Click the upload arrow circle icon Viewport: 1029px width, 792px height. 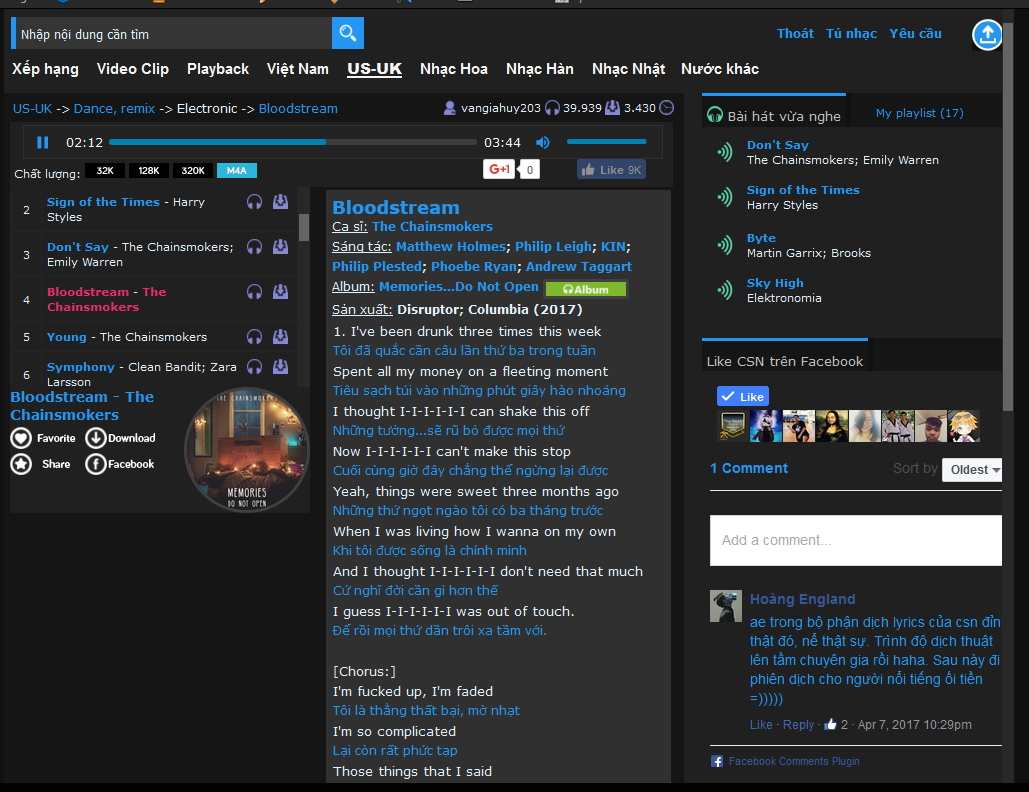pyautogui.click(x=987, y=35)
